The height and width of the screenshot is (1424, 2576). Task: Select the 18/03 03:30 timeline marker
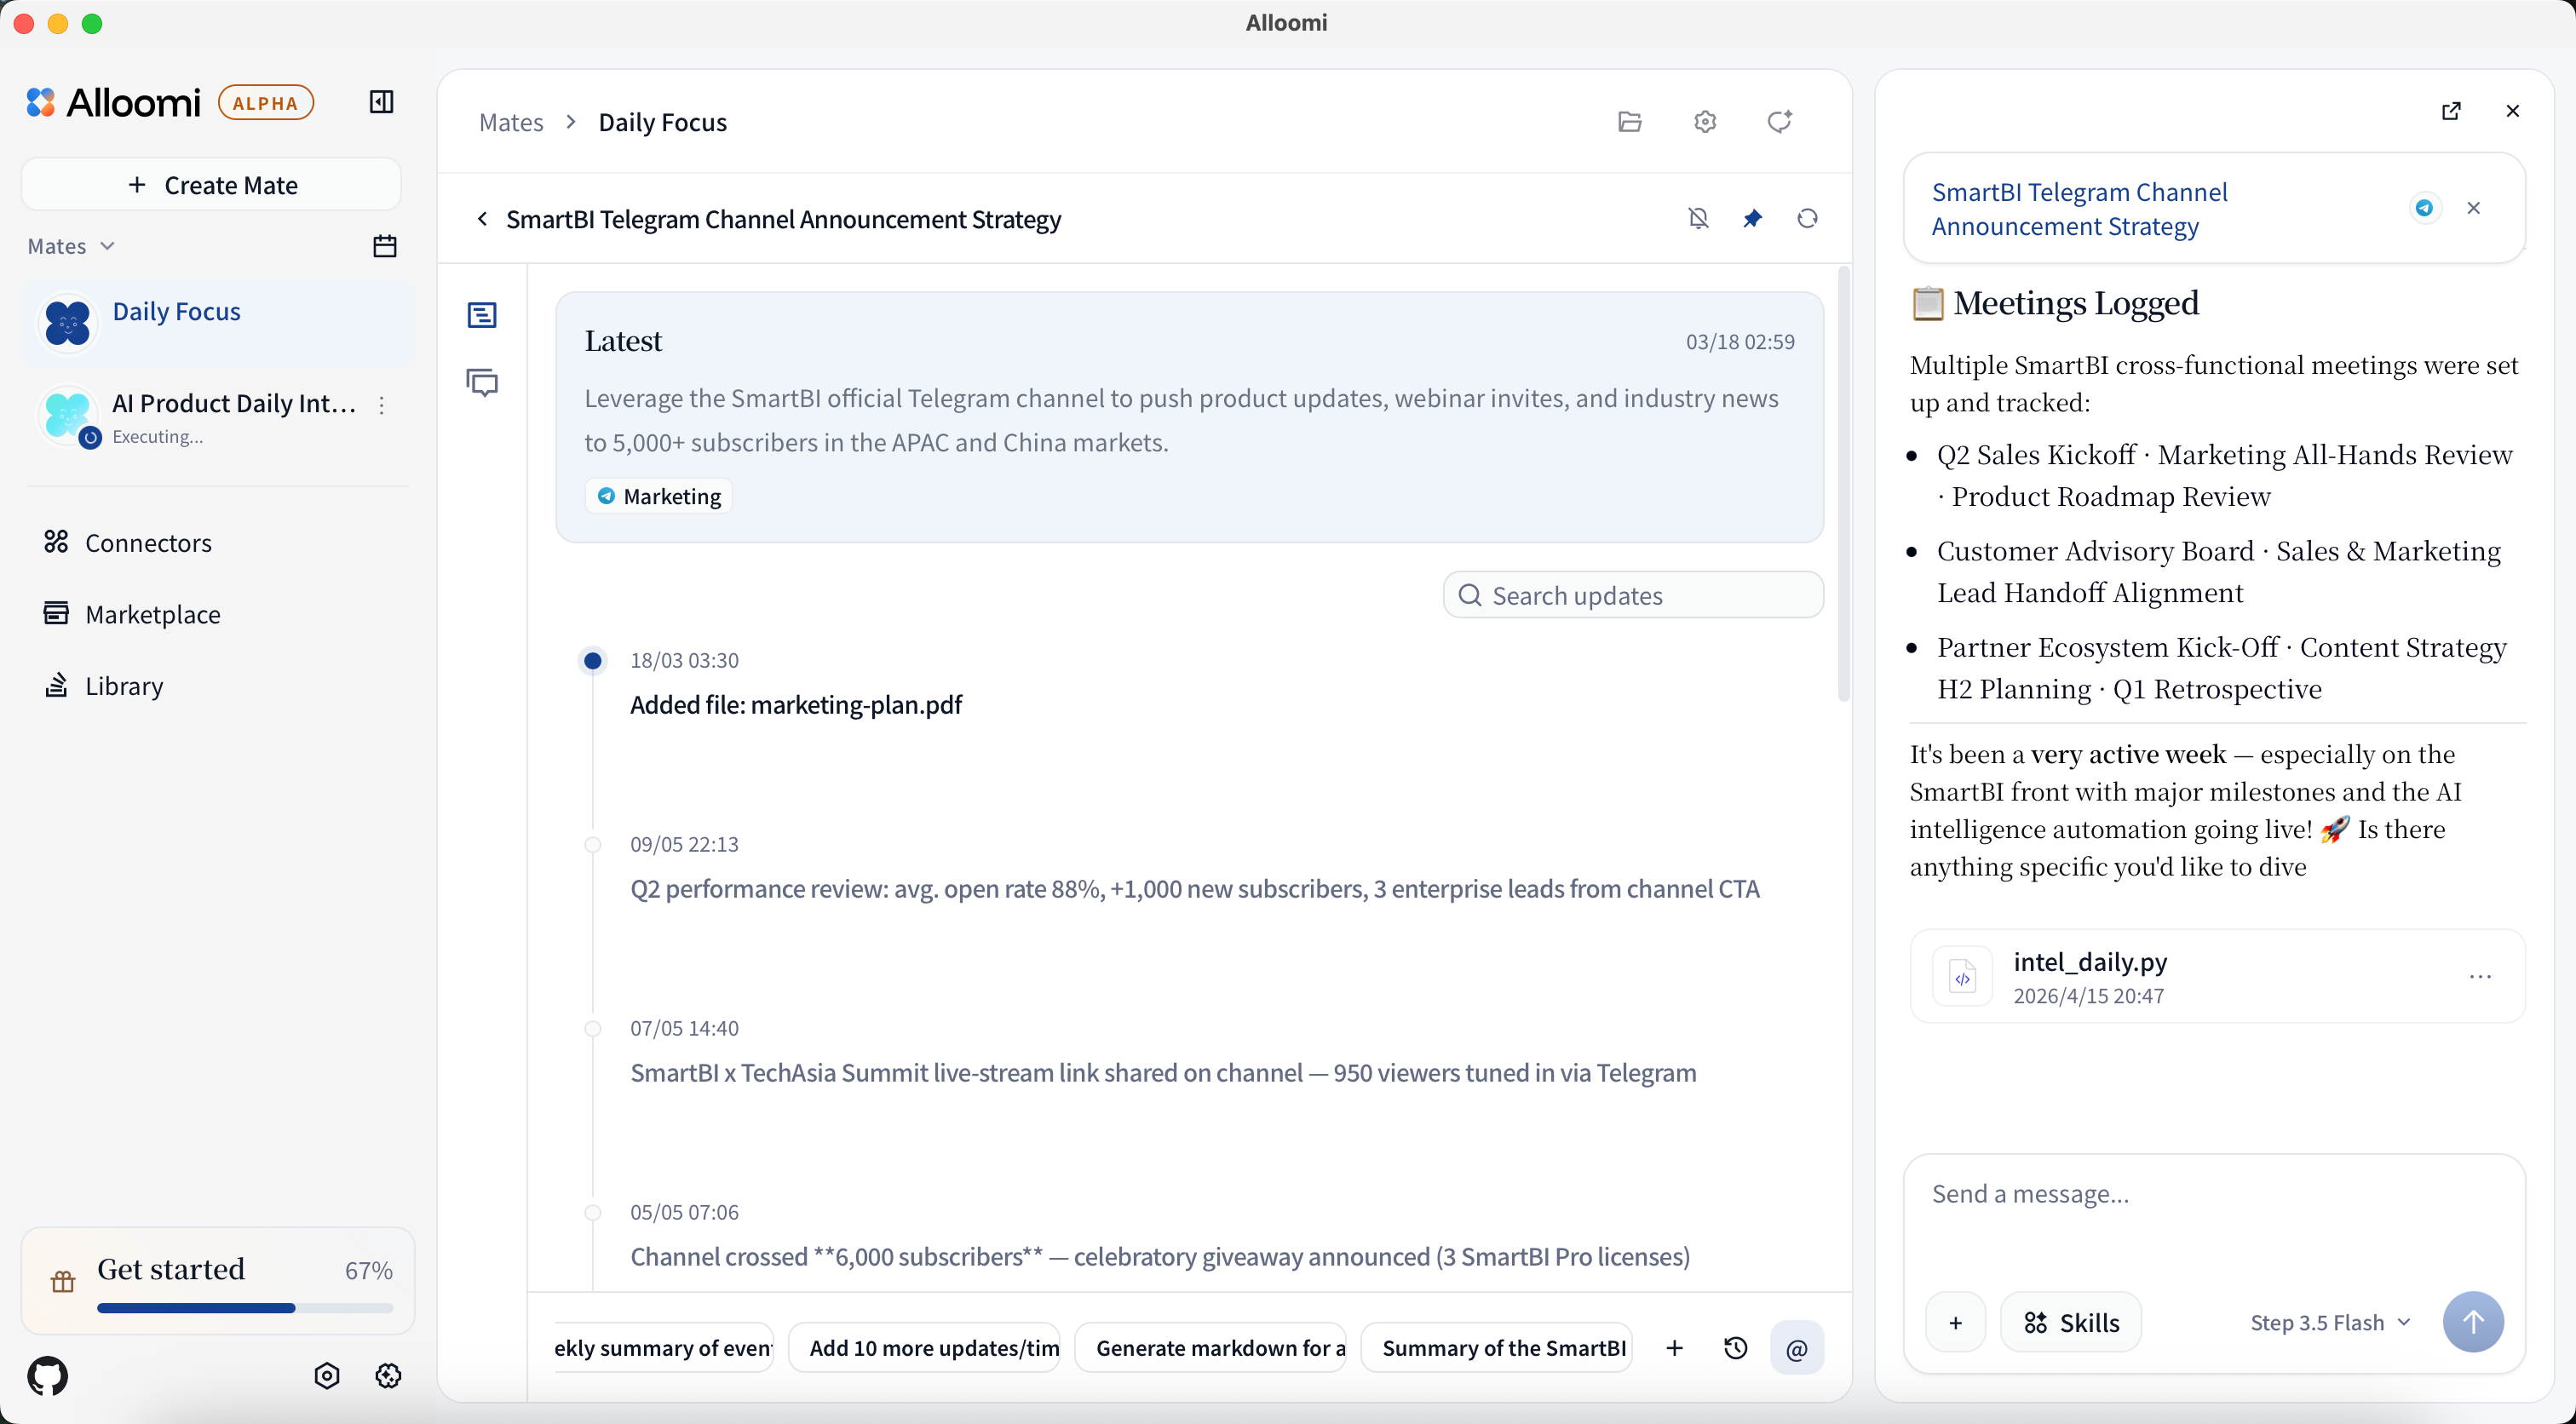coord(593,660)
